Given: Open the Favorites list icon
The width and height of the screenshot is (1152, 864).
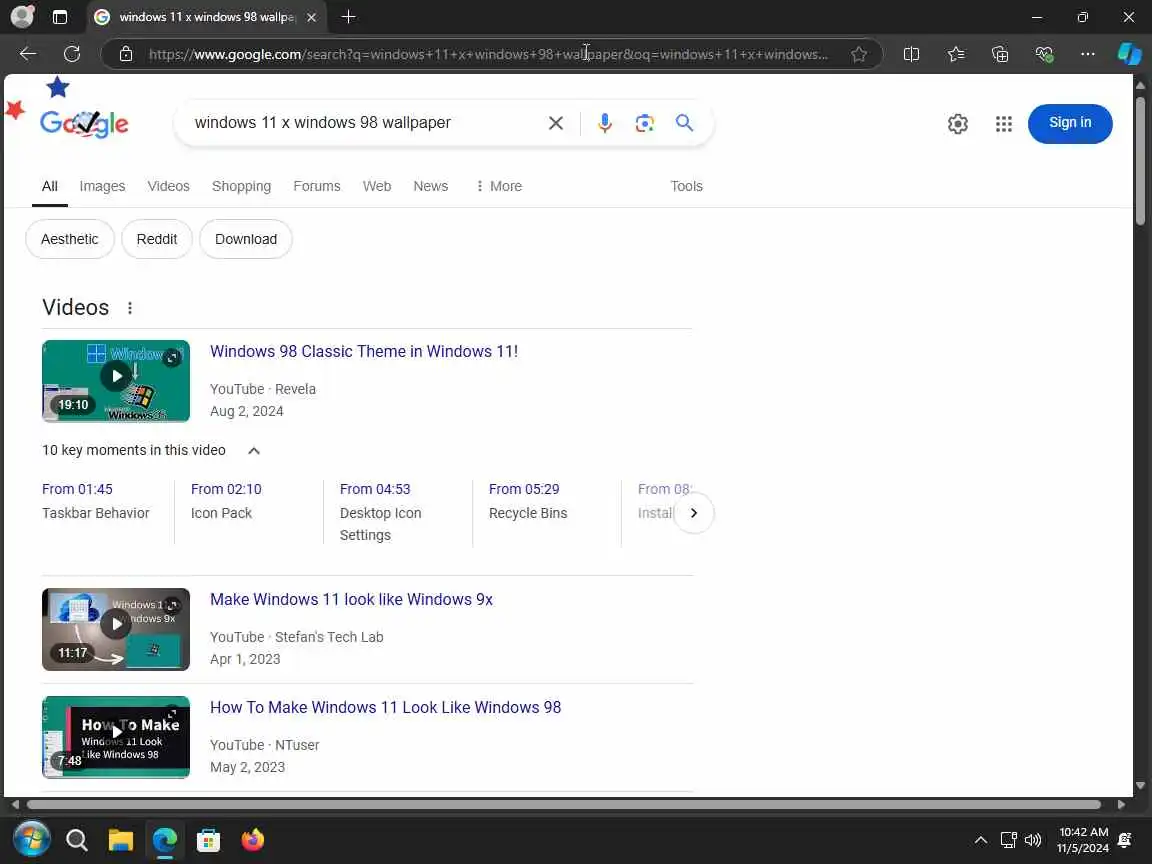Looking at the screenshot, I should click(956, 54).
